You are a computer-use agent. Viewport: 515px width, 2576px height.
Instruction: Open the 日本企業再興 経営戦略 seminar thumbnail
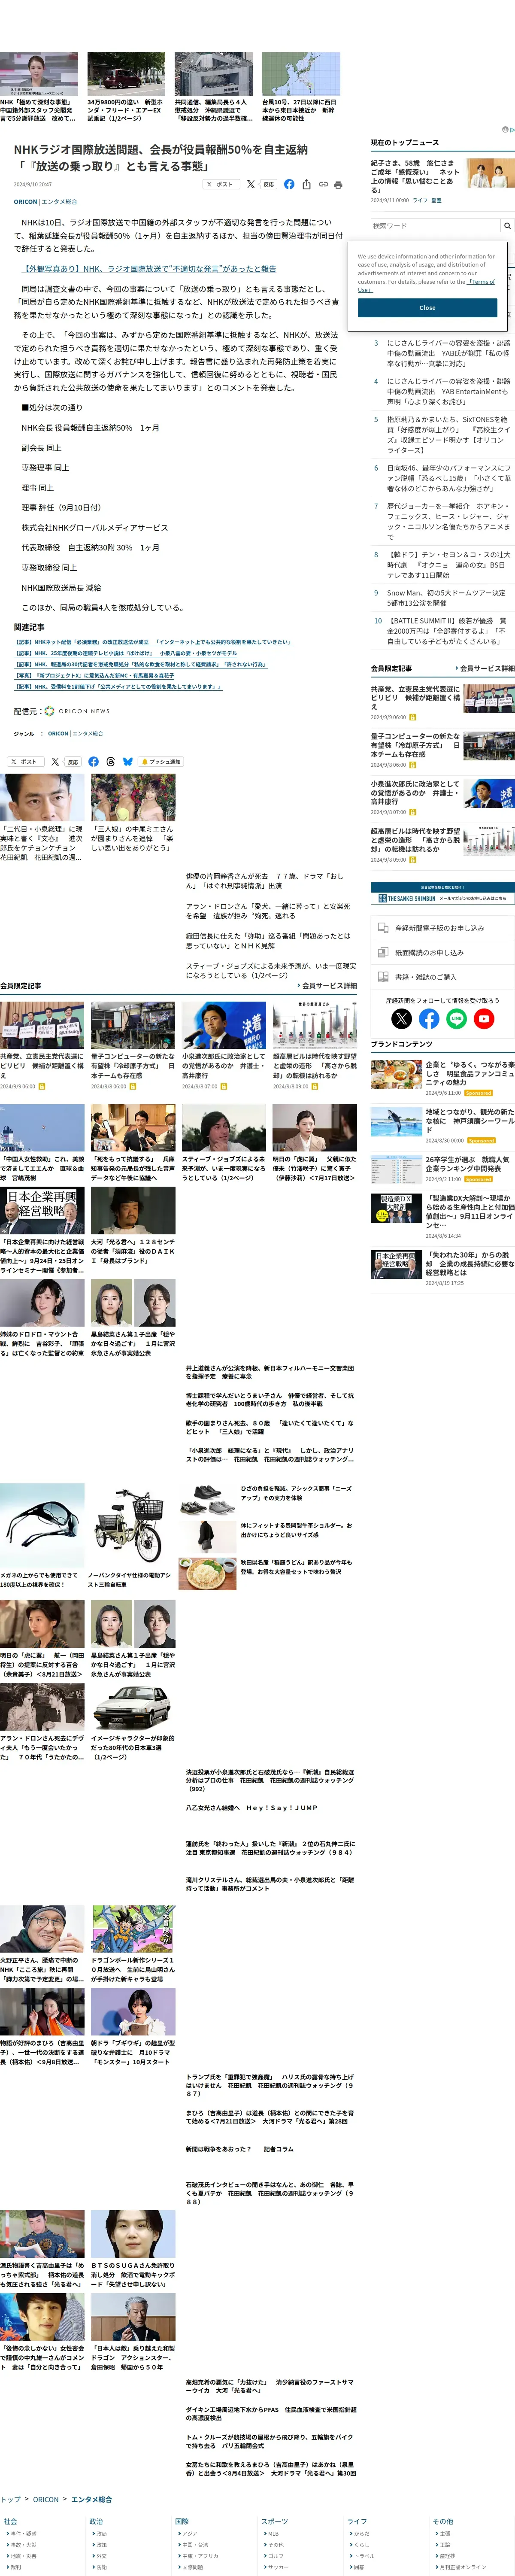pos(42,1209)
